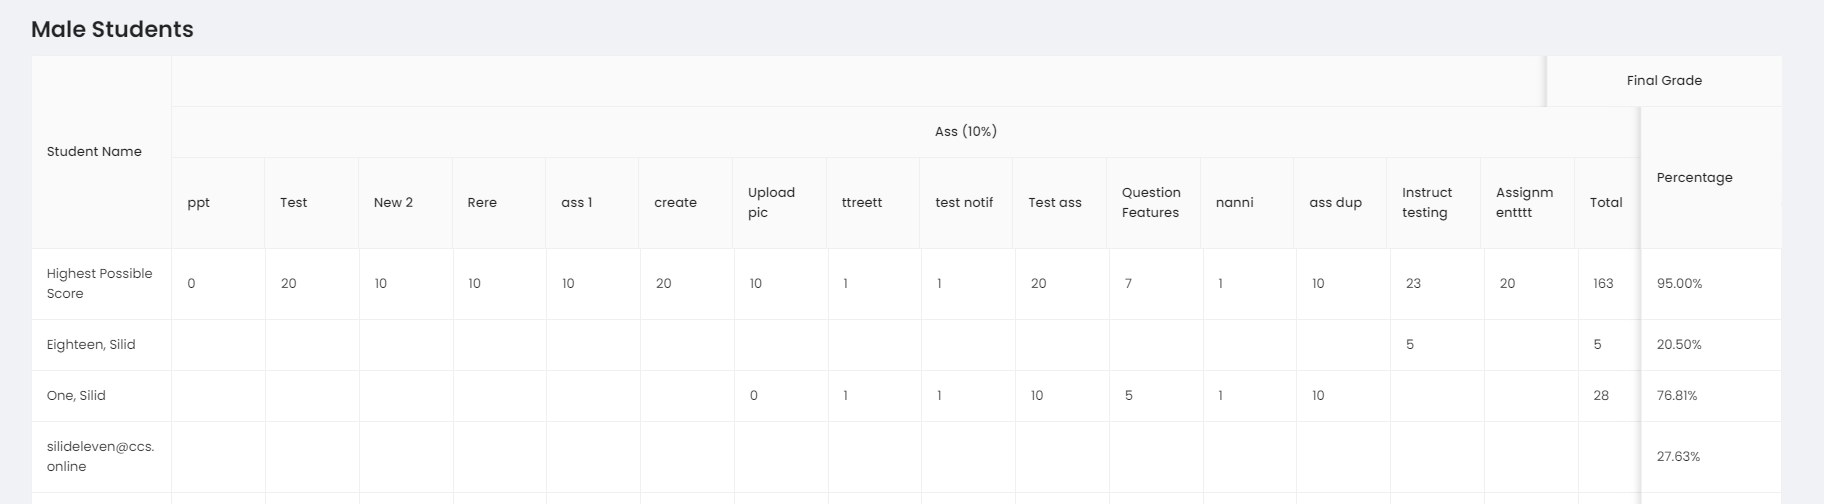This screenshot has width=1824, height=504.
Task: Click the 'ttreett' column header
Action: (x=862, y=203)
